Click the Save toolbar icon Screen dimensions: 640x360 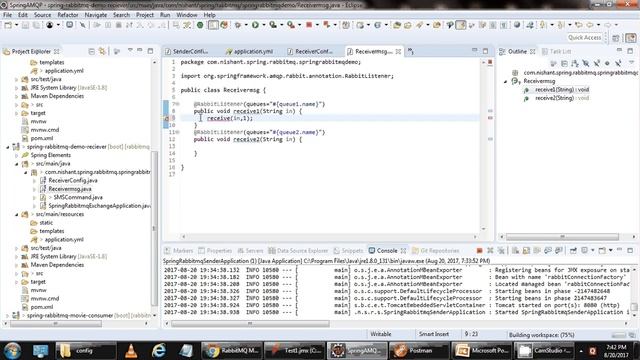pyautogui.click(x=25, y=25)
